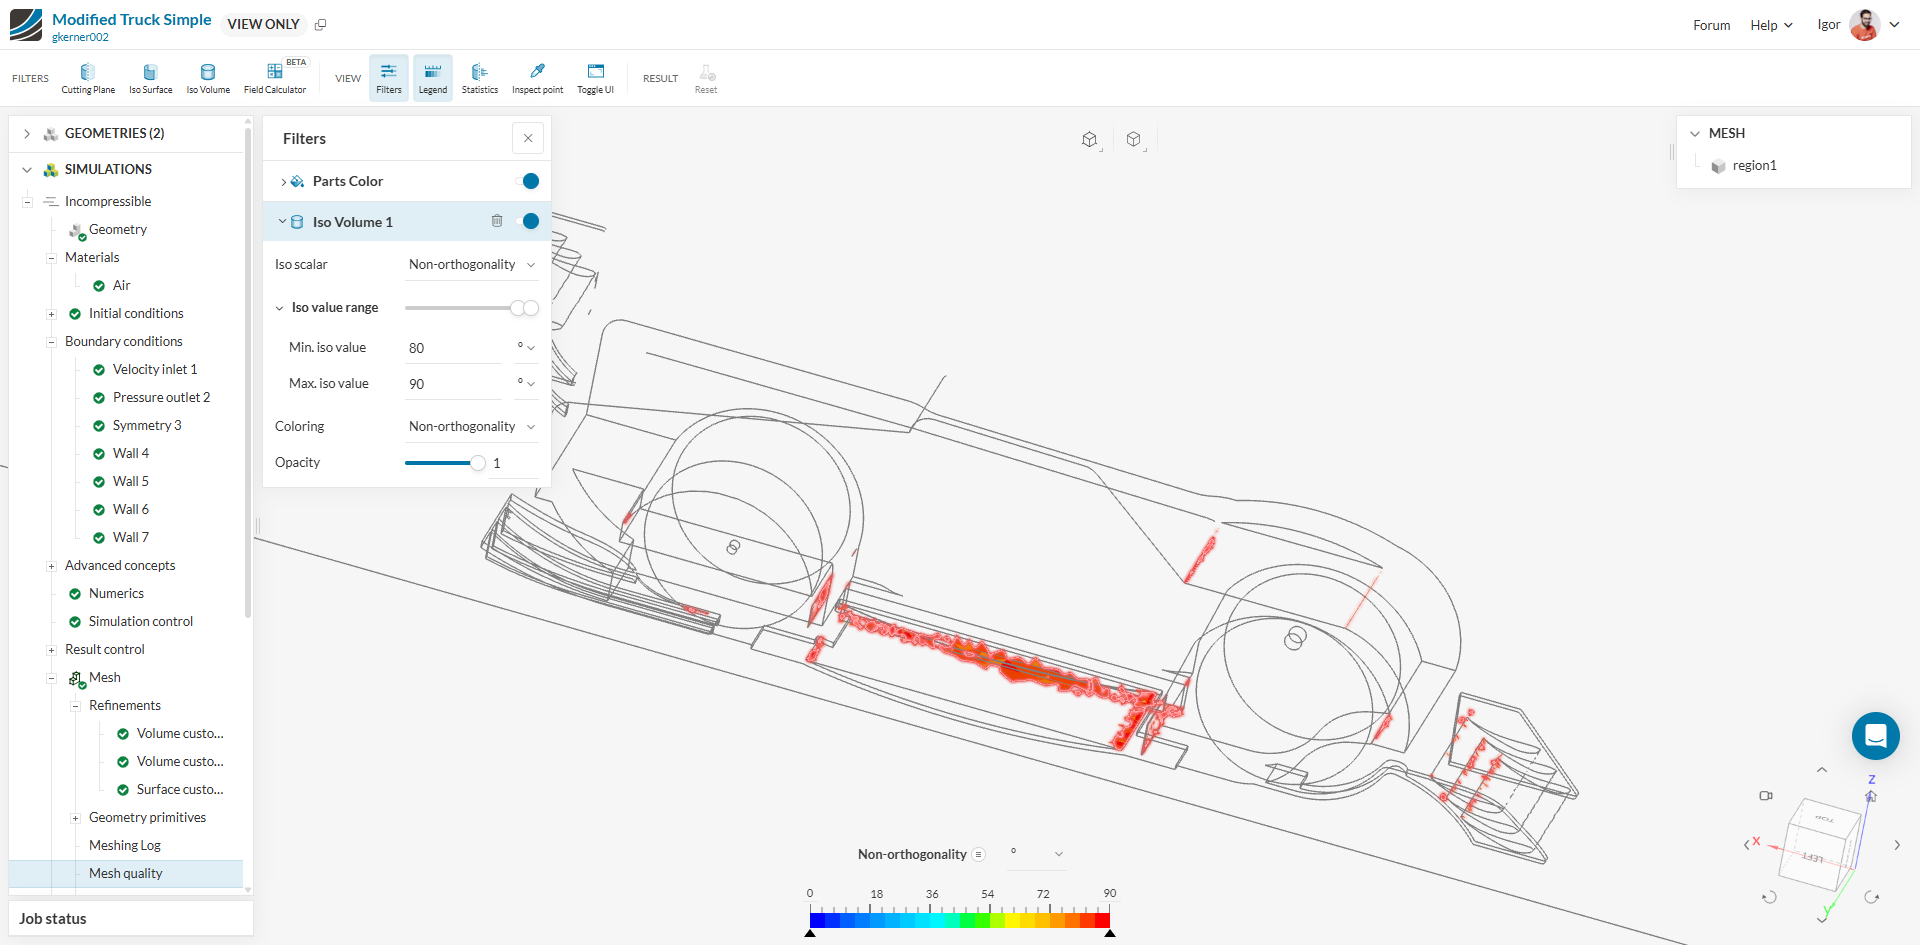
Task: Select the Simulation control item
Action: click(141, 621)
